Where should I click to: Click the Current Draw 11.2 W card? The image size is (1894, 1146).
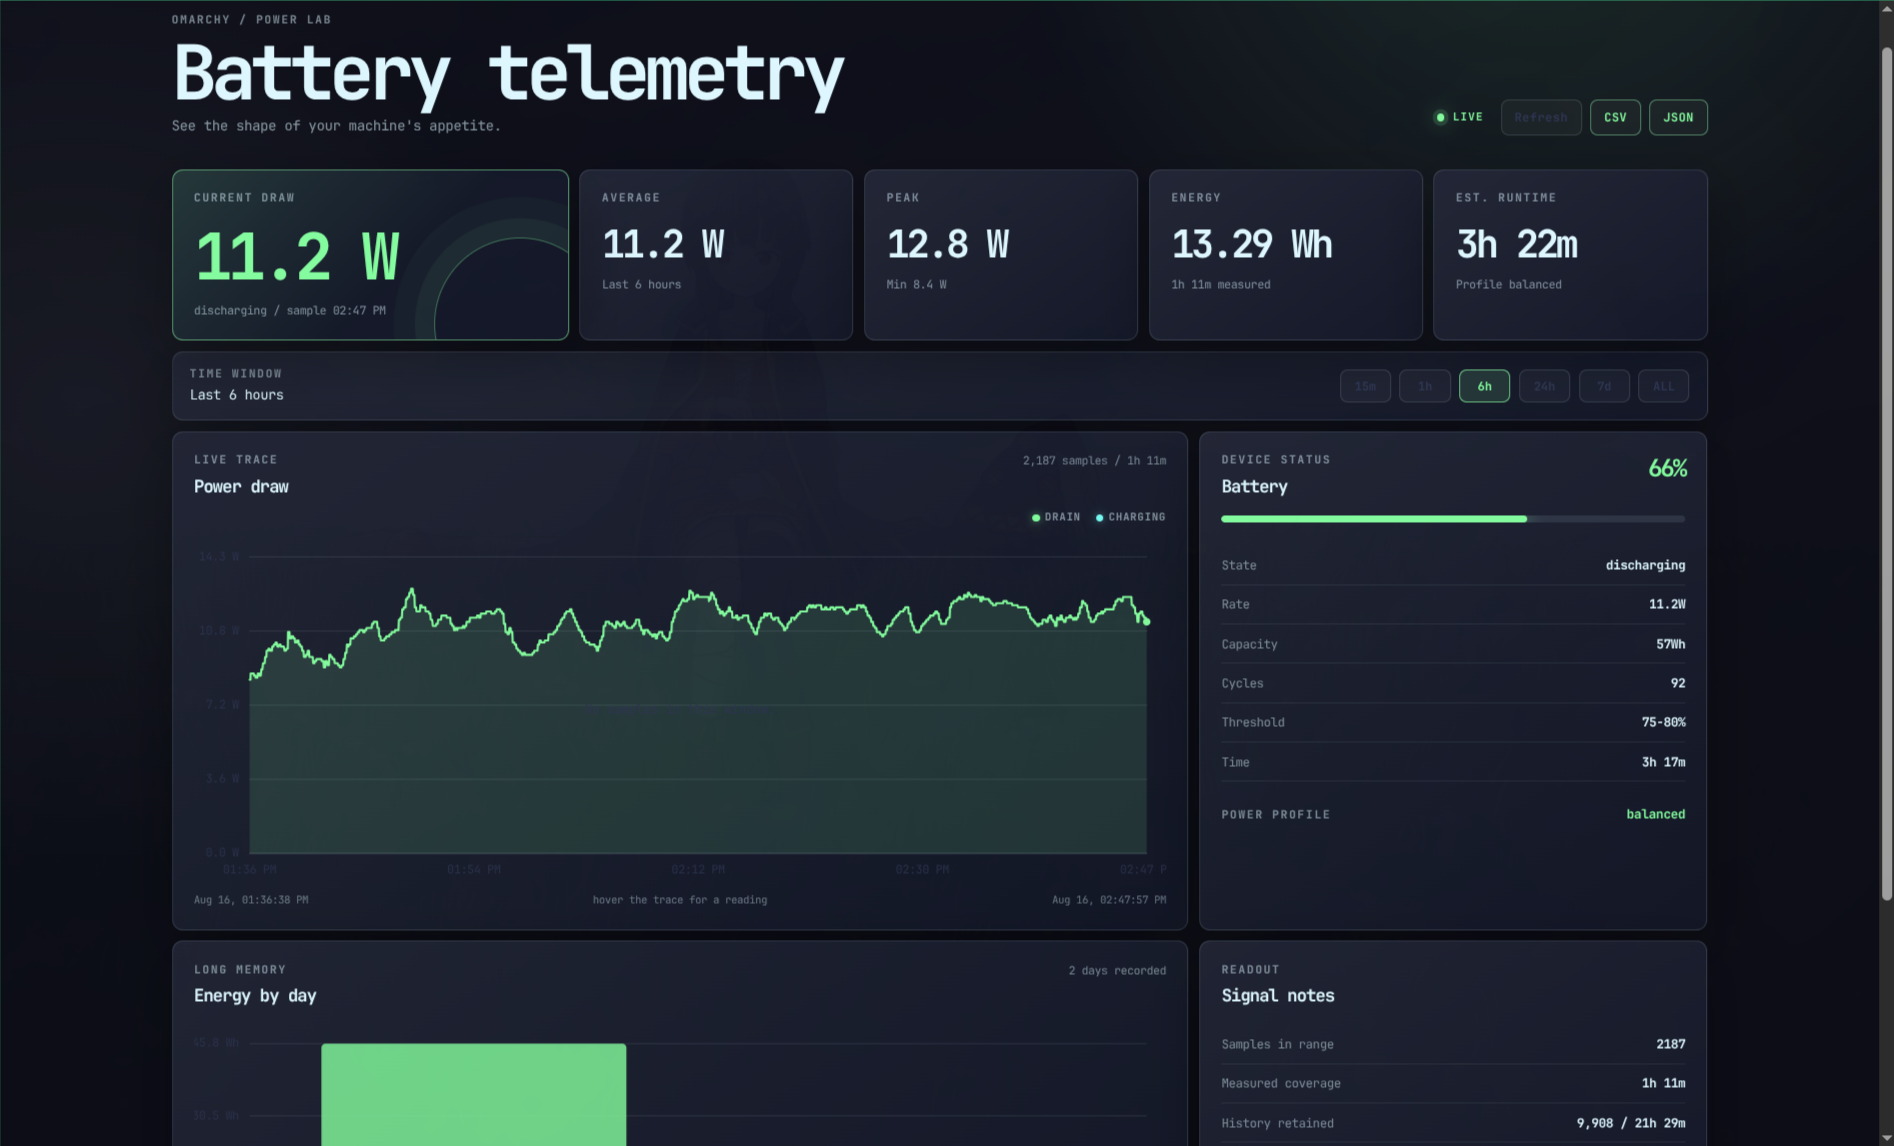pyautogui.click(x=370, y=255)
